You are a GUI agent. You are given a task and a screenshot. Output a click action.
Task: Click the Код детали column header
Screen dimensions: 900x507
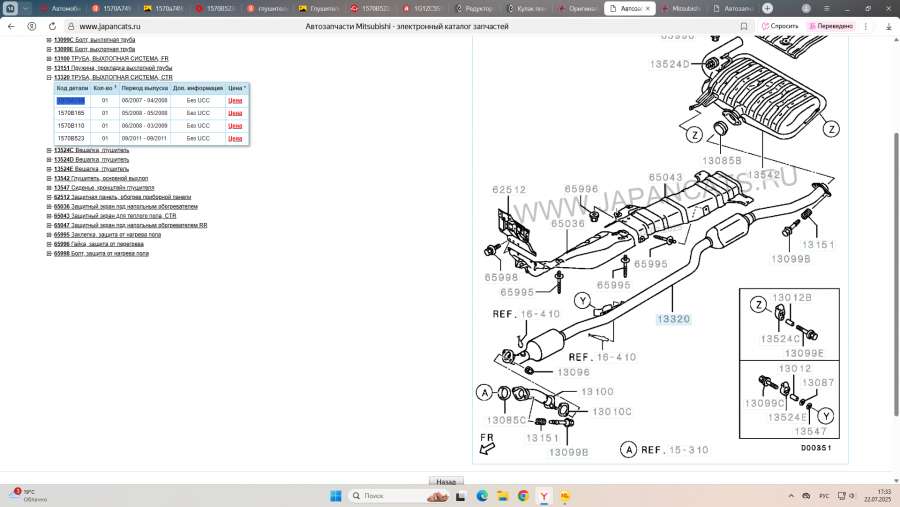[72, 88]
